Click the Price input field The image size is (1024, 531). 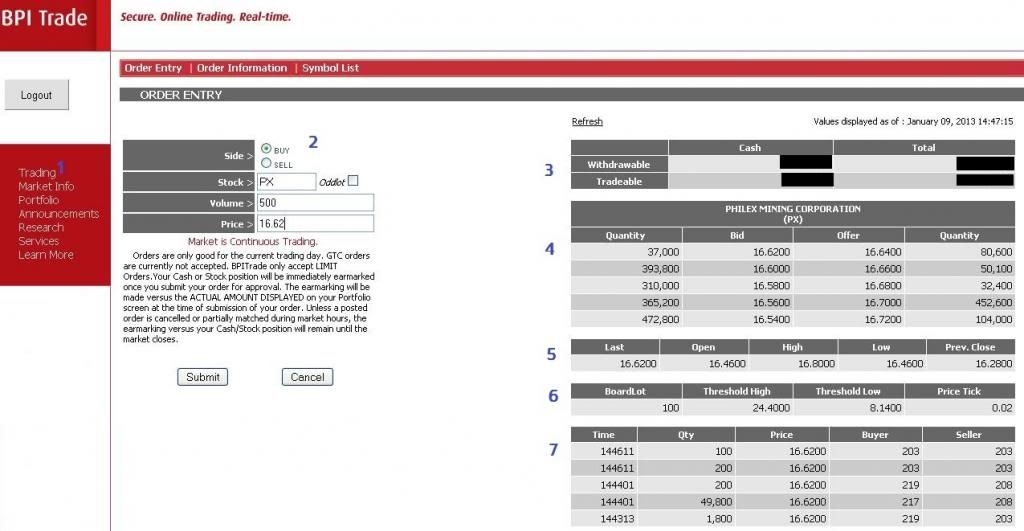(x=315, y=223)
